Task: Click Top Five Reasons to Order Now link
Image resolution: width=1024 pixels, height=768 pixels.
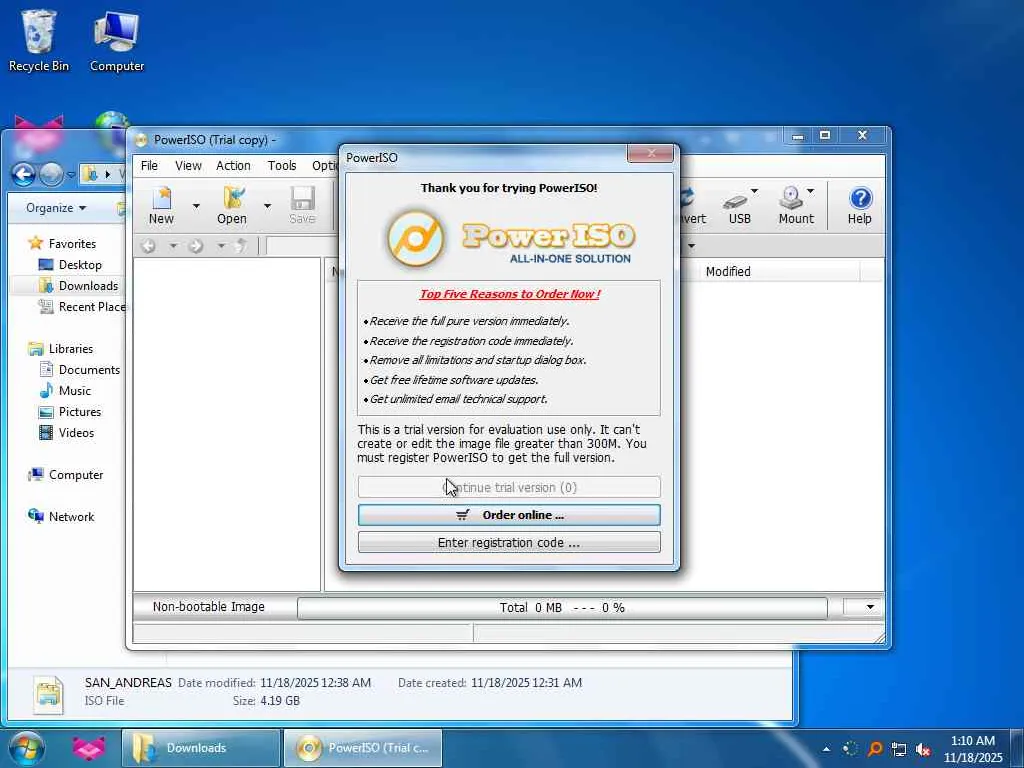Action: (x=509, y=294)
